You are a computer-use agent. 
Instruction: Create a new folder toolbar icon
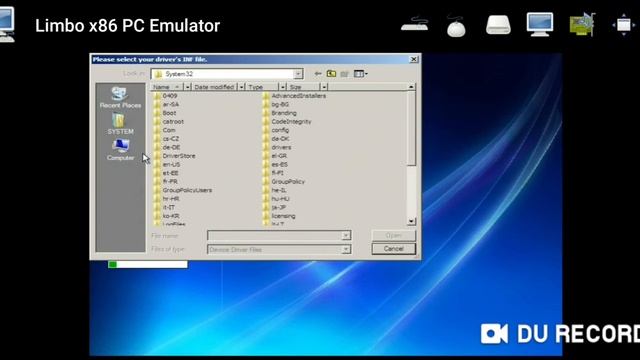pyautogui.click(x=344, y=74)
